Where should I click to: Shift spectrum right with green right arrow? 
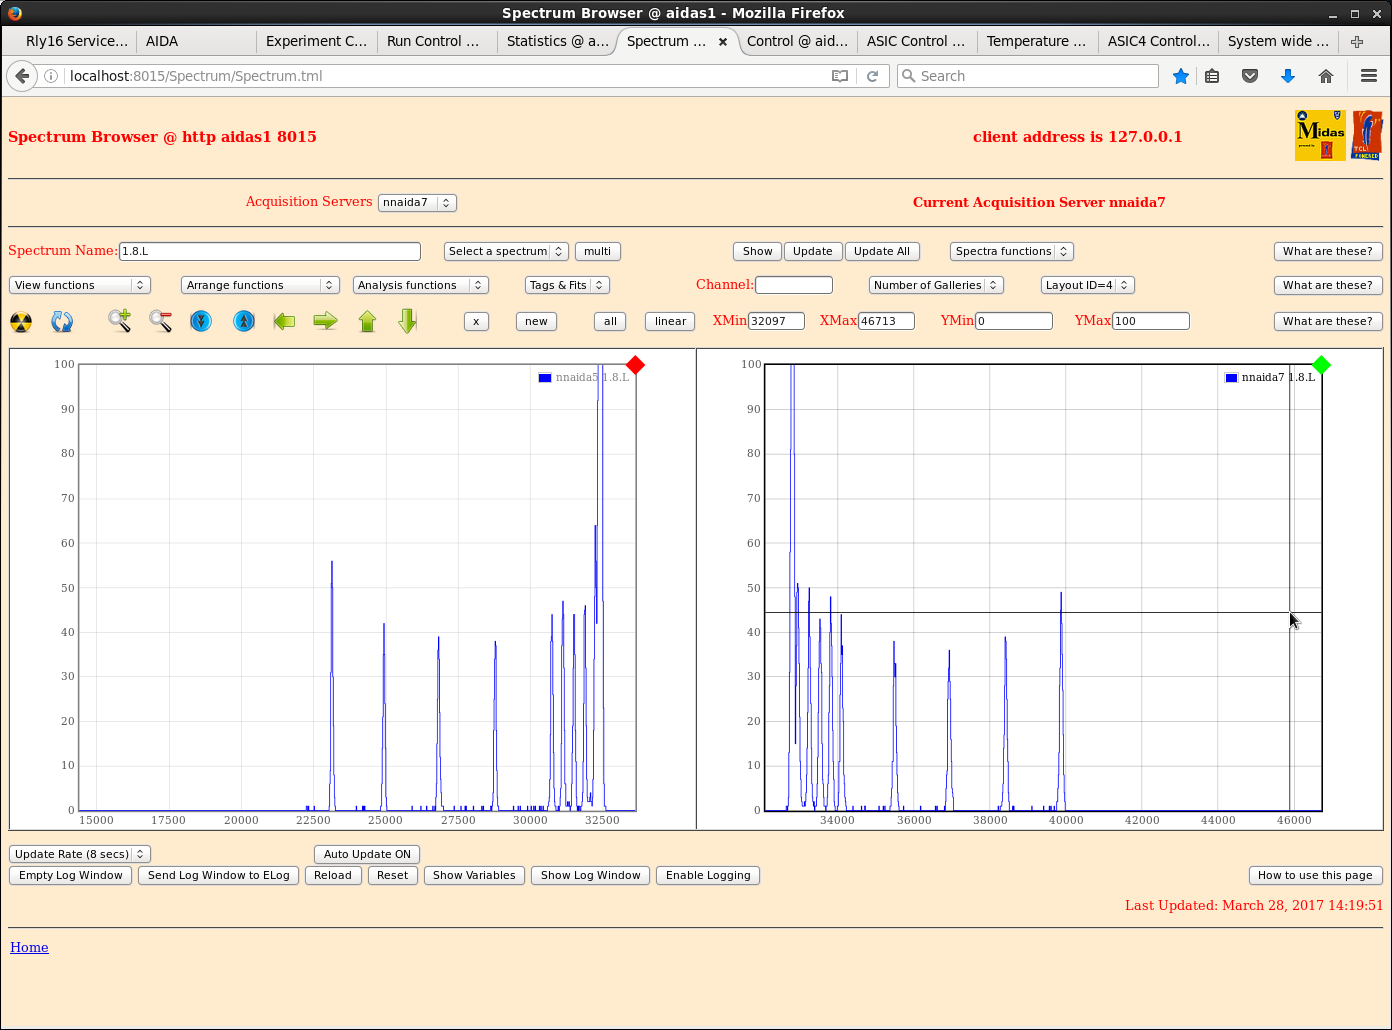325,321
